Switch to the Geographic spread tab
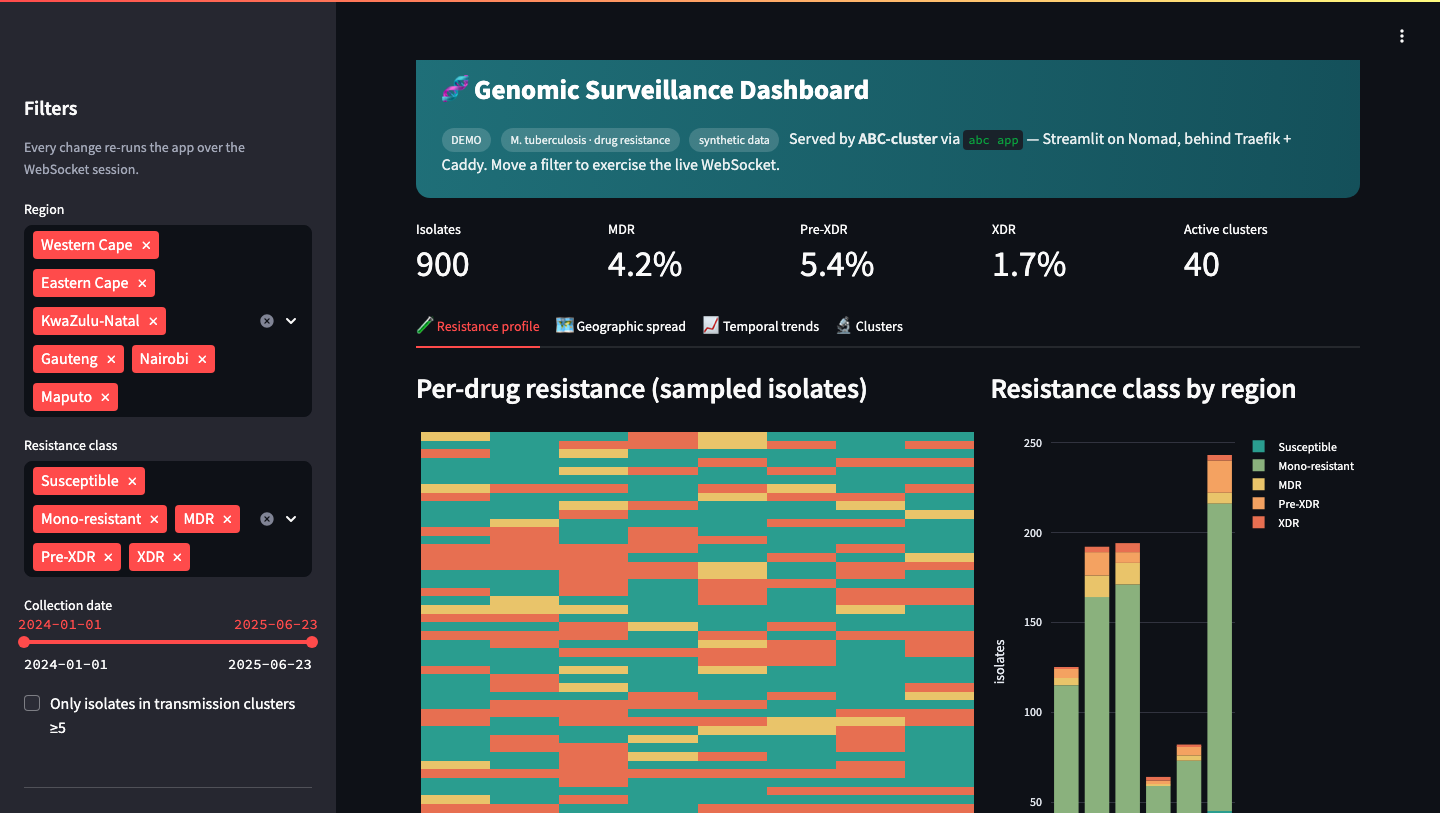1440x813 pixels. coord(621,326)
